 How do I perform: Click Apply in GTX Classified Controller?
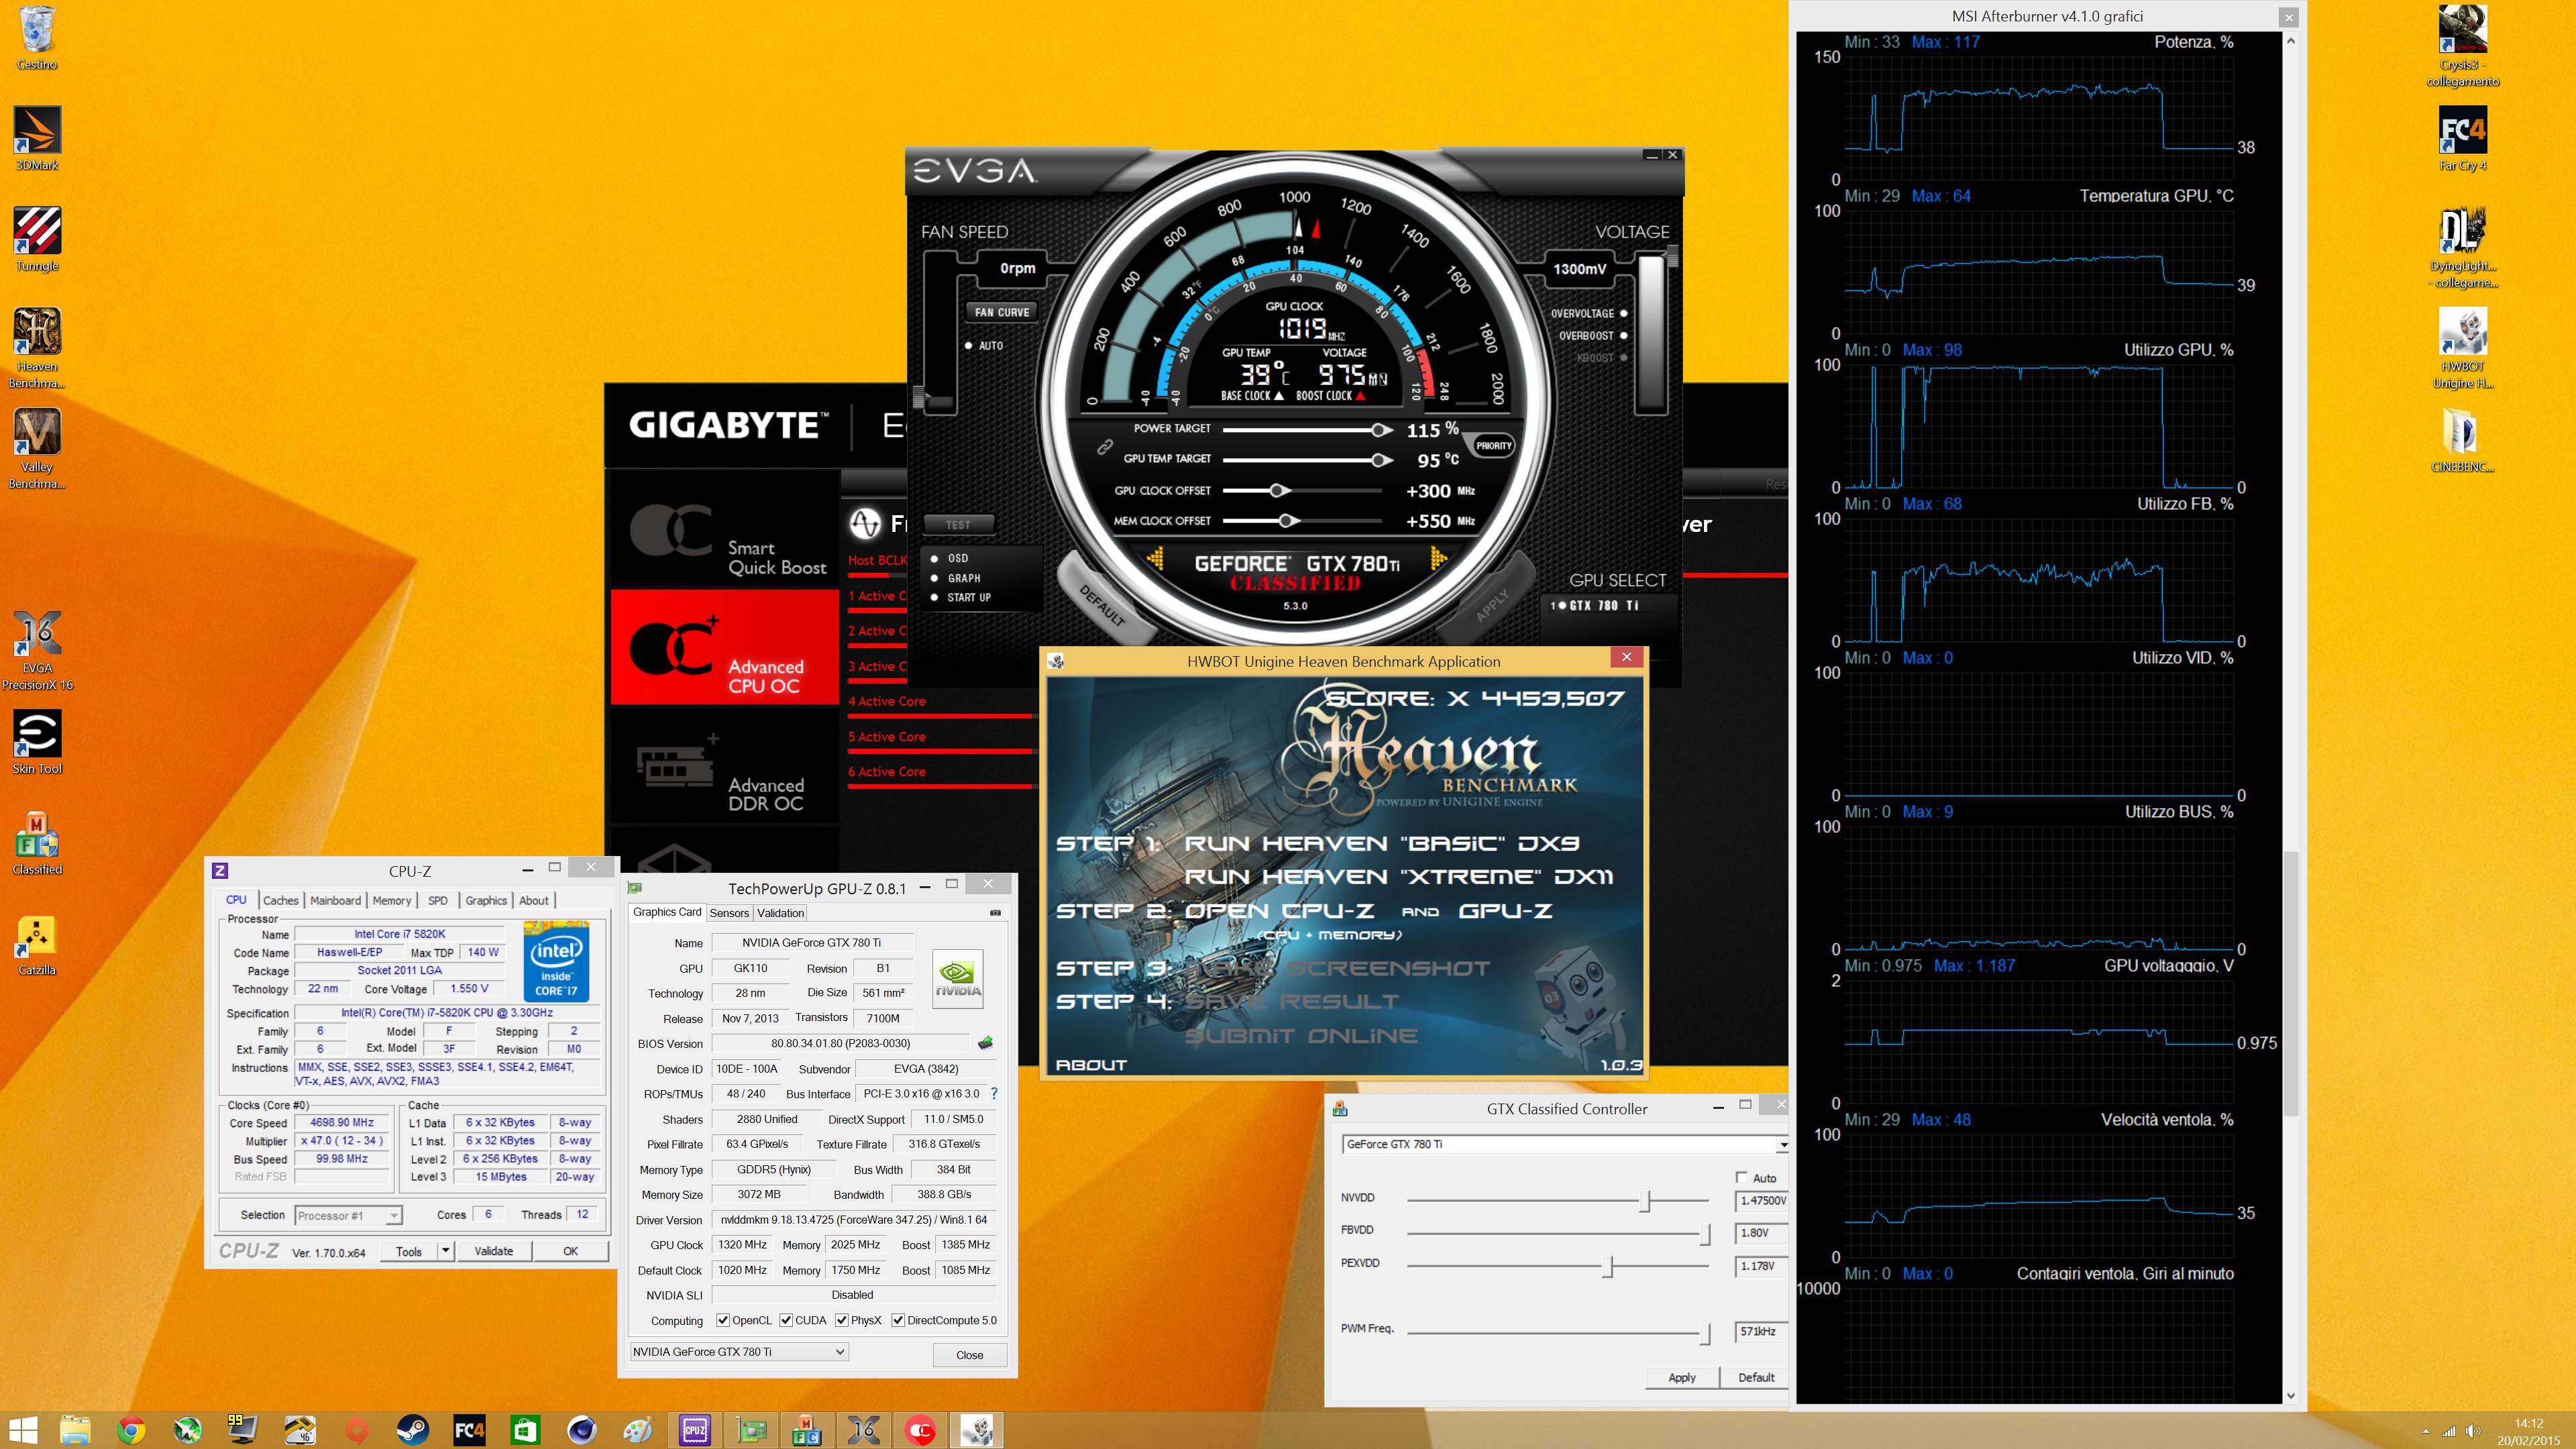point(1682,1377)
